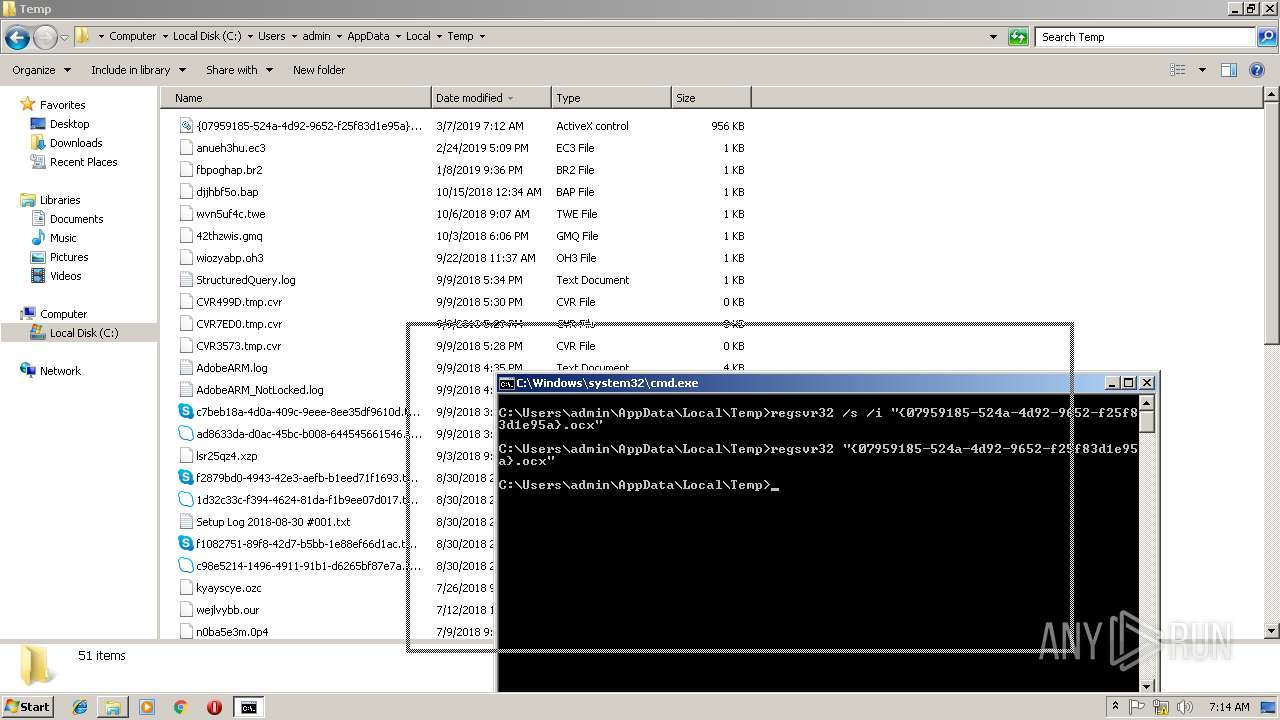Viewport: 1280px width, 720px height.
Task: Click the Computer breadcrumb segment
Action: 132,36
